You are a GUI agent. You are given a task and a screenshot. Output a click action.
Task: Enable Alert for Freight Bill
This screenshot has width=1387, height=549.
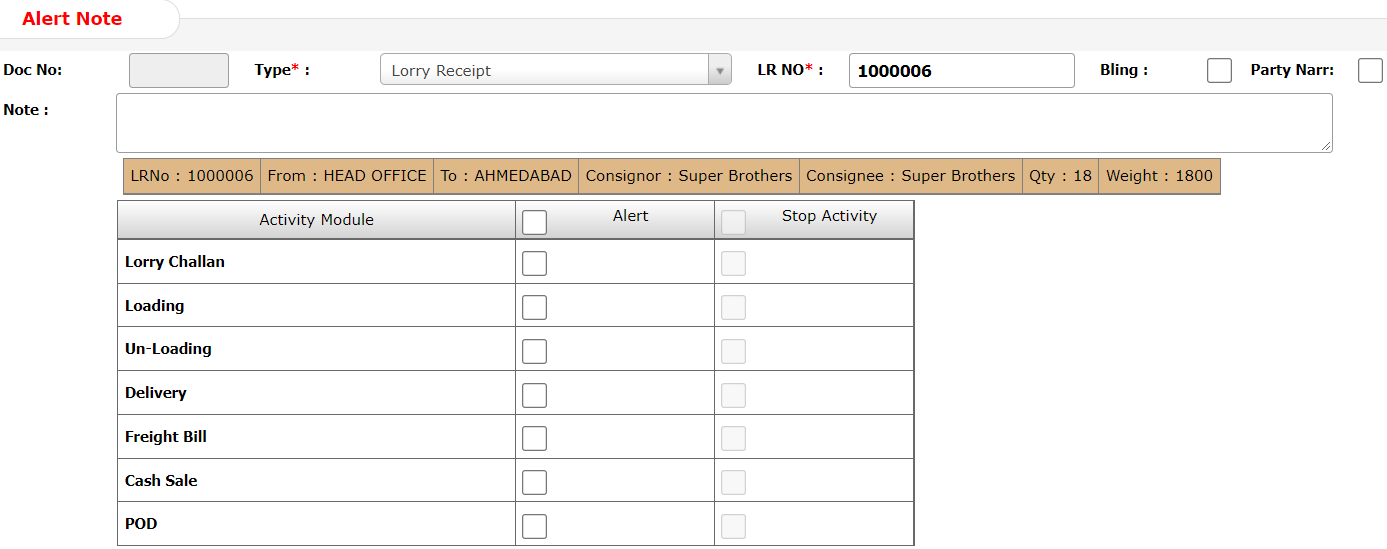[x=535, y=438]
